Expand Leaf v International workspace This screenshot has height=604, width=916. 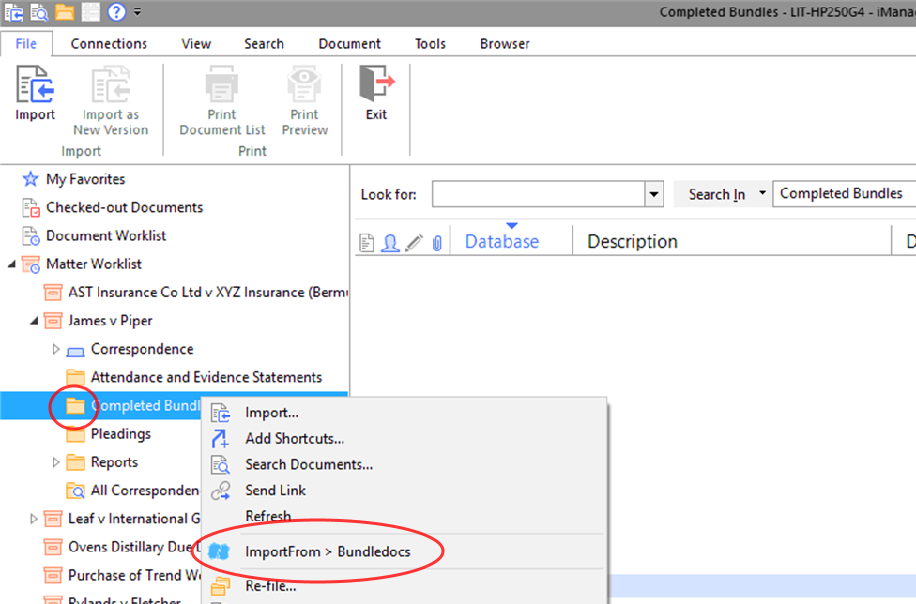pos(33,519)
